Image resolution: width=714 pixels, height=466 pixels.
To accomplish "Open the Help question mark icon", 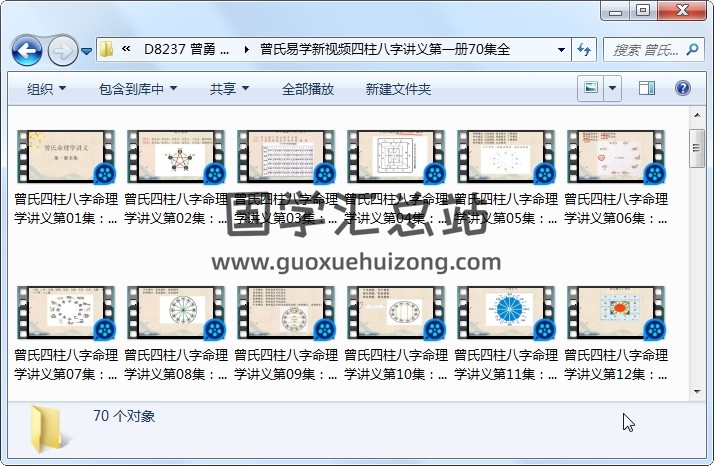I will [683, 88].
